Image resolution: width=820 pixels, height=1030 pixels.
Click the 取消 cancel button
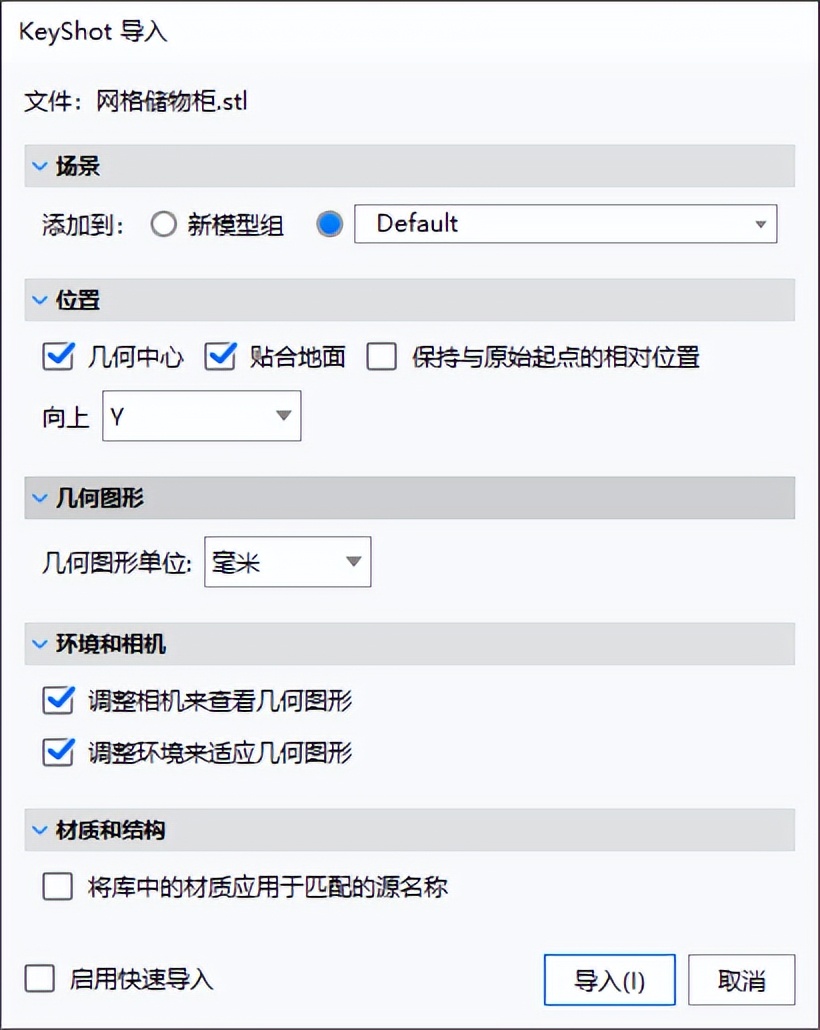[x=741, y=980]
